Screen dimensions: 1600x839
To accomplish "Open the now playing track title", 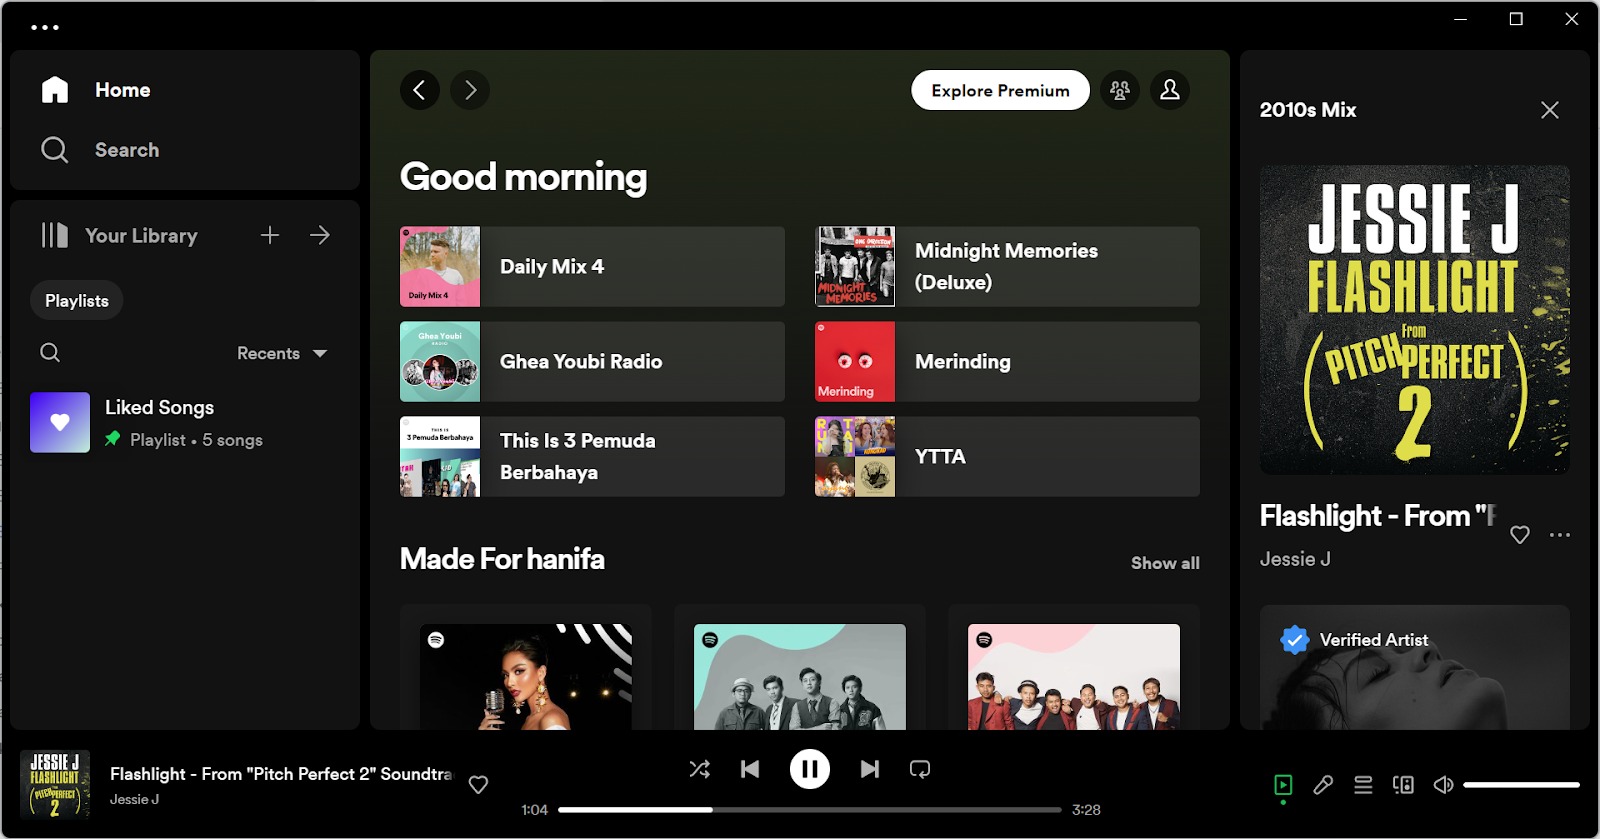I will click(281, 774).
